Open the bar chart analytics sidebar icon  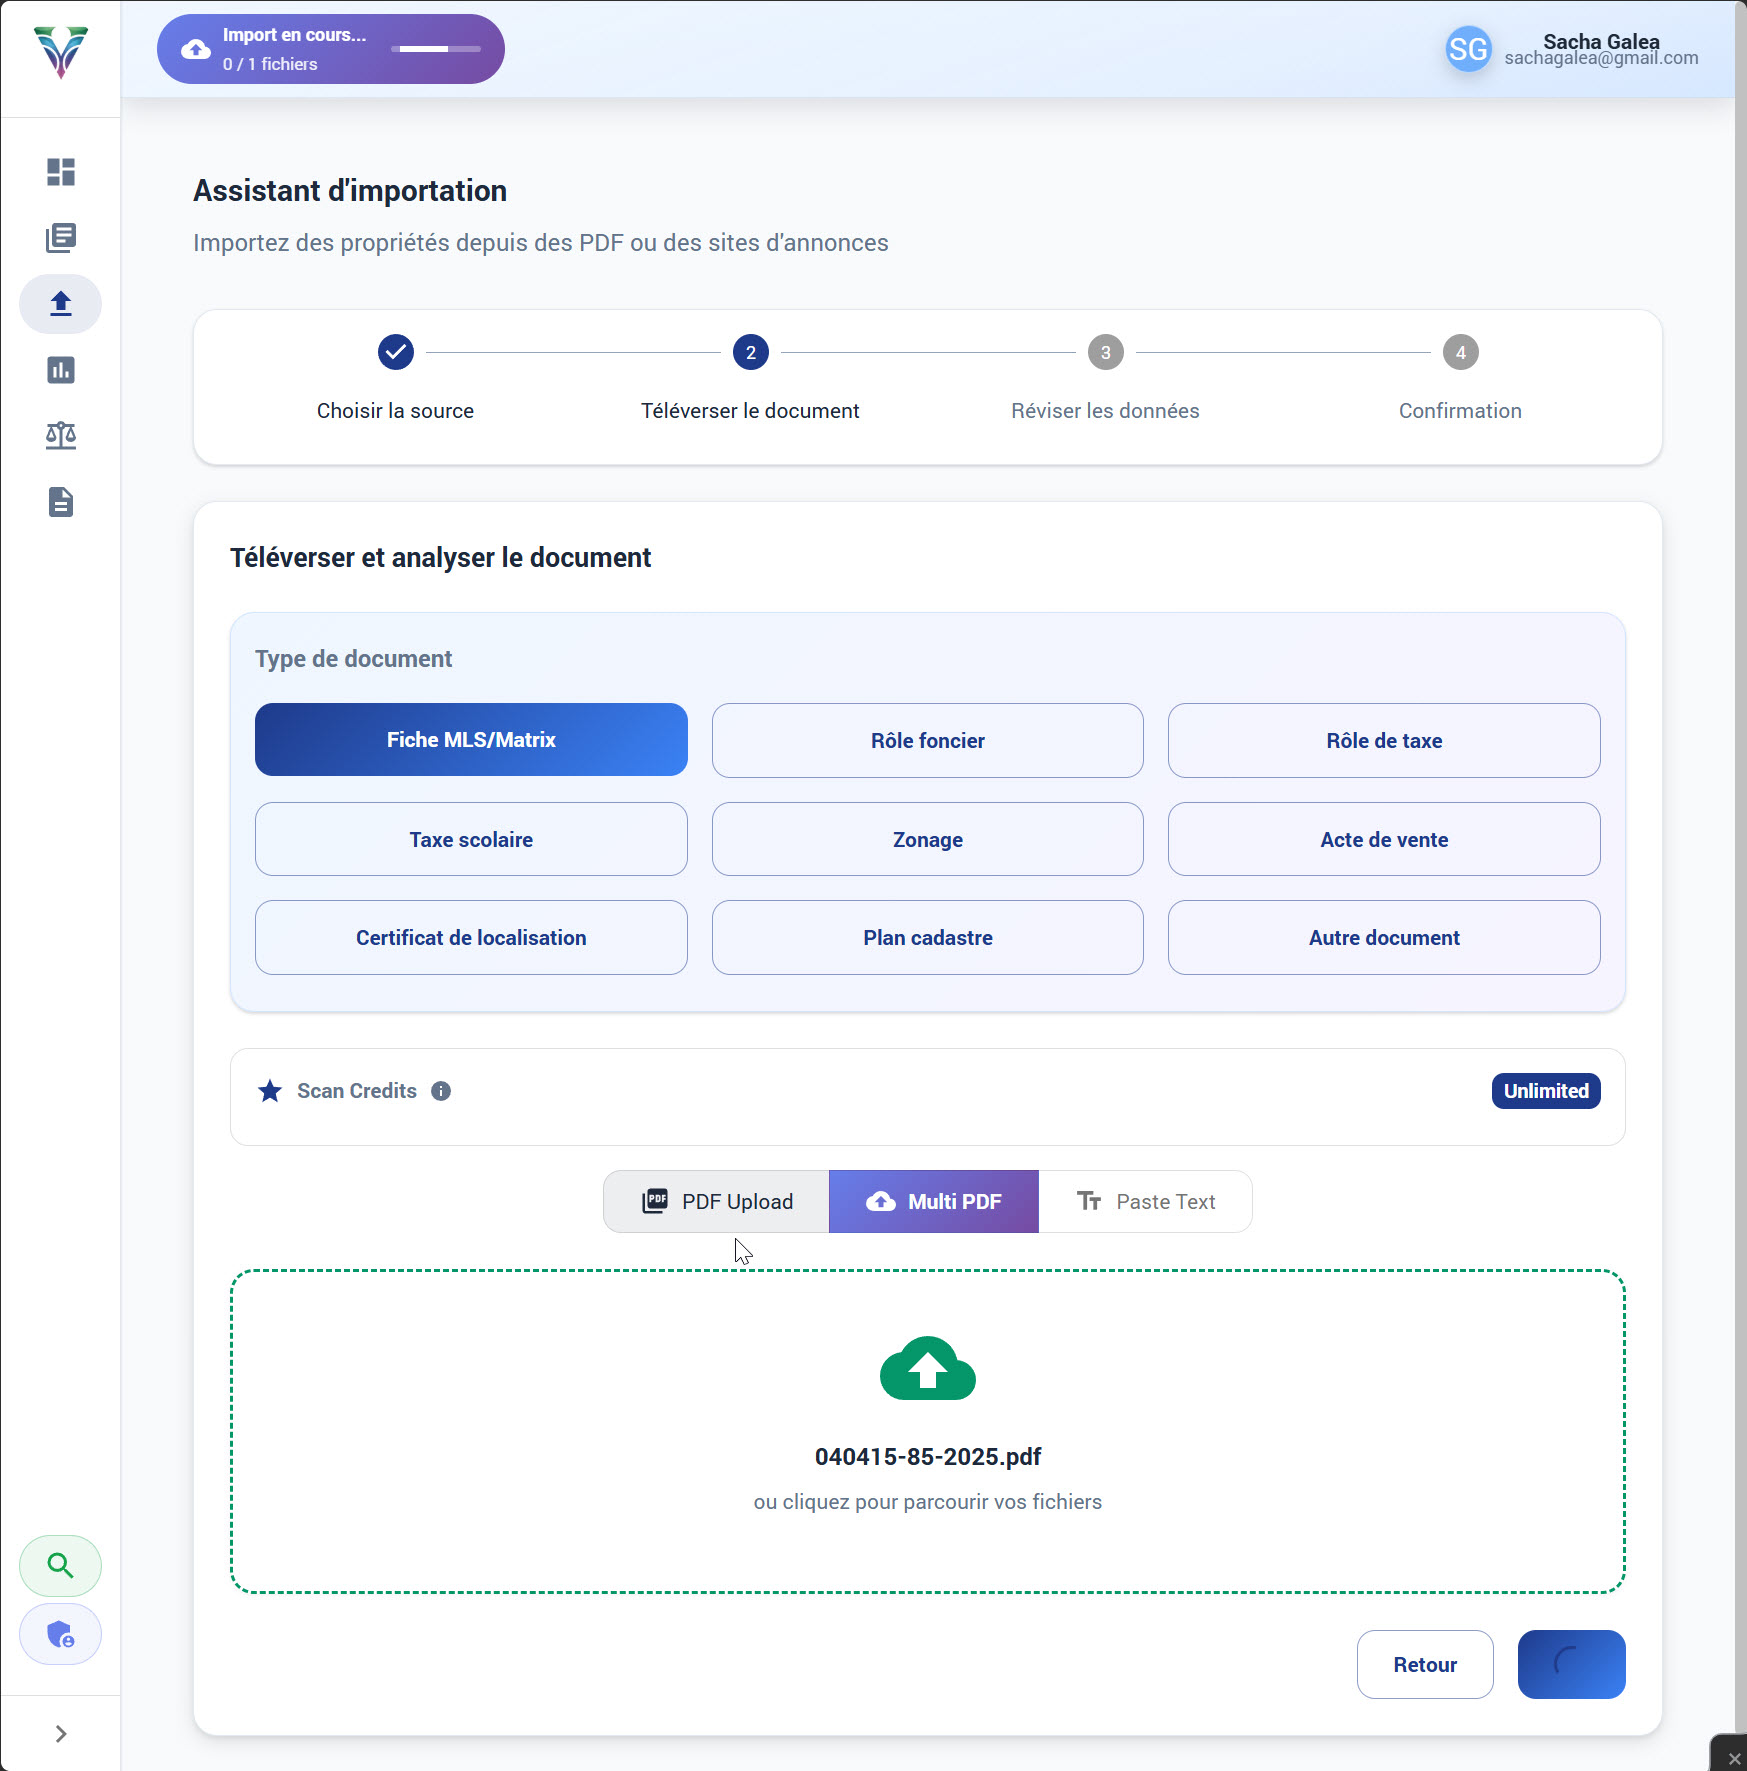click(60, 370)
